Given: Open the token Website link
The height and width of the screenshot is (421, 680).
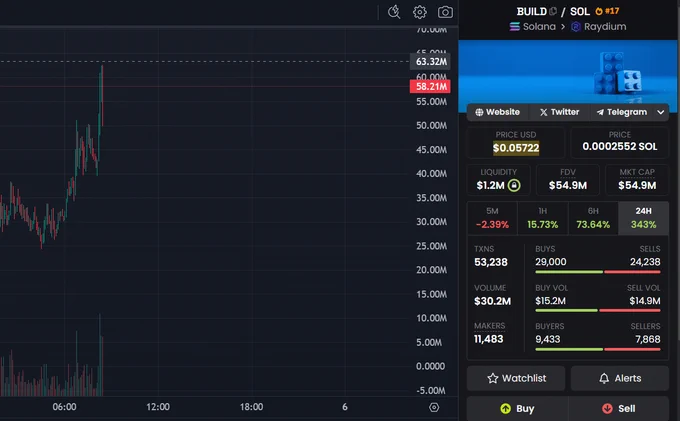Looking at the screenshot, I should (x=497, y=112).
